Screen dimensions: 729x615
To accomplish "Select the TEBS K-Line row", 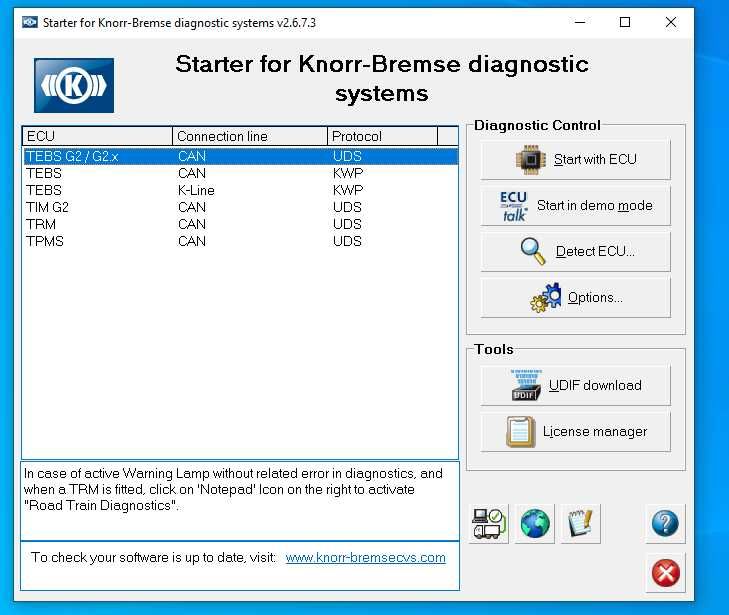I will [x=240, y=190].
